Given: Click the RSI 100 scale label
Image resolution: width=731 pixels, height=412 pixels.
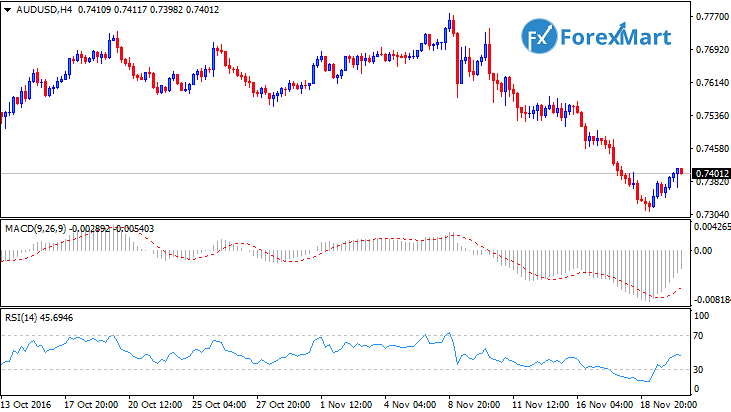Looking at the screenshot, I should point(701,316).
